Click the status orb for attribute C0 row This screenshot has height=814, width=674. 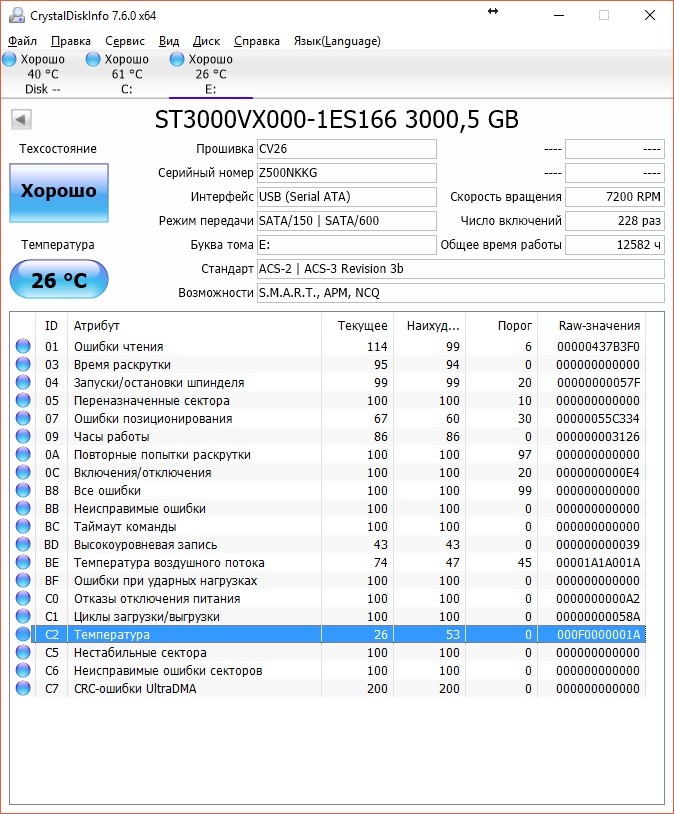pyautogui.click(x=23, y=599)
